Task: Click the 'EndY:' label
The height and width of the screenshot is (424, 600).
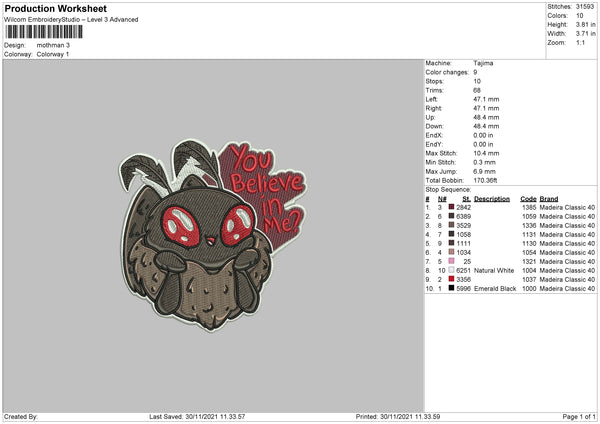Action: click(x=434, y=144)
